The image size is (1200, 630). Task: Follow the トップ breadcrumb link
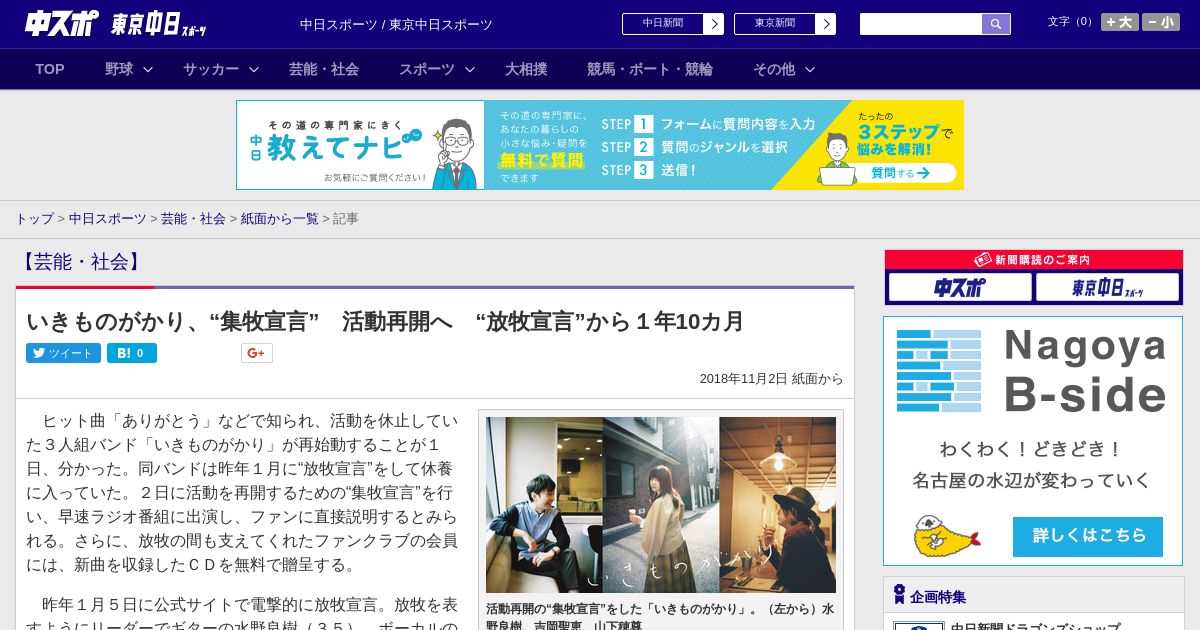coord(34,218)
